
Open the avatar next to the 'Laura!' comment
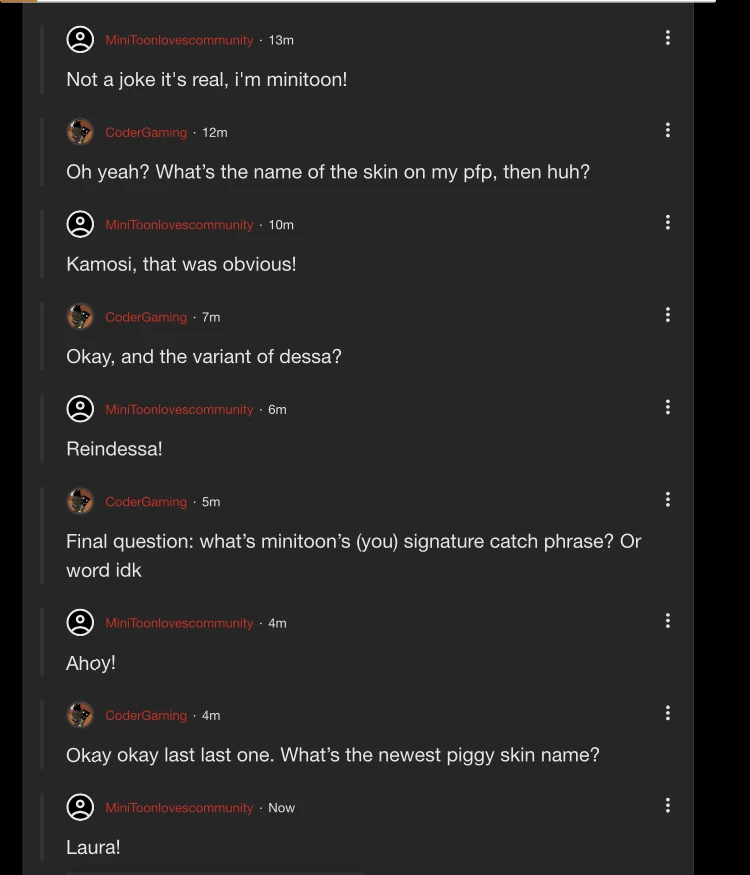pos(80,807)
